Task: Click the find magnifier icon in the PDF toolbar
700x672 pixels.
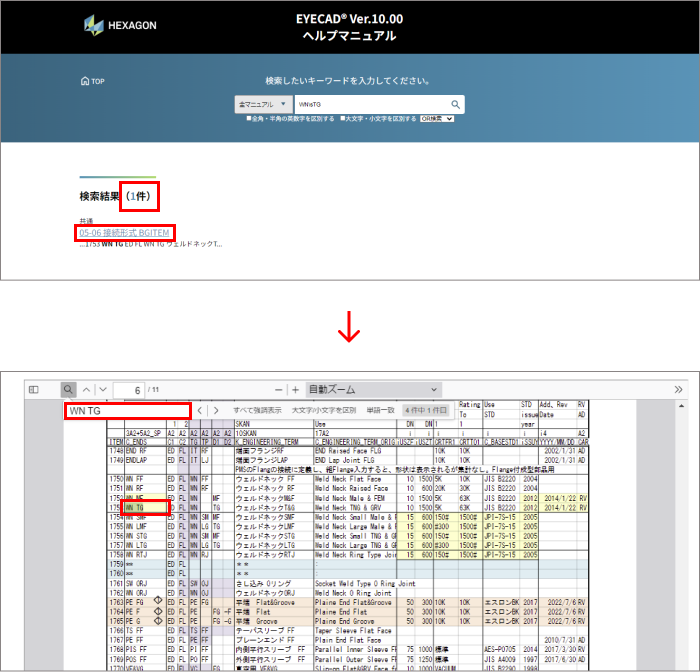Action: (68, 390)
